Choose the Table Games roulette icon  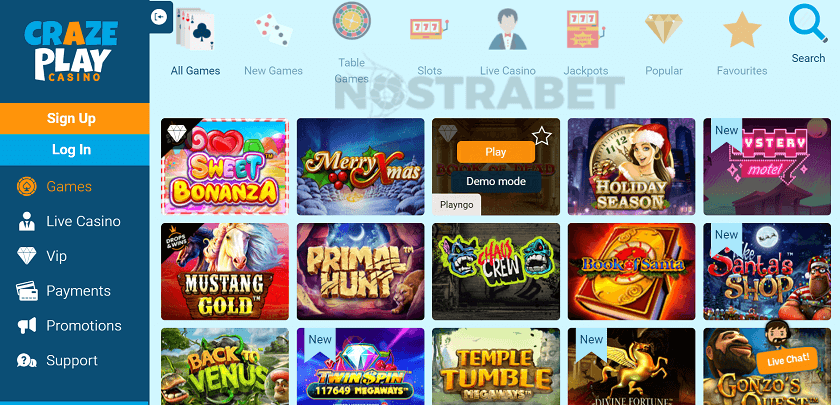click(x=351, y=21)
